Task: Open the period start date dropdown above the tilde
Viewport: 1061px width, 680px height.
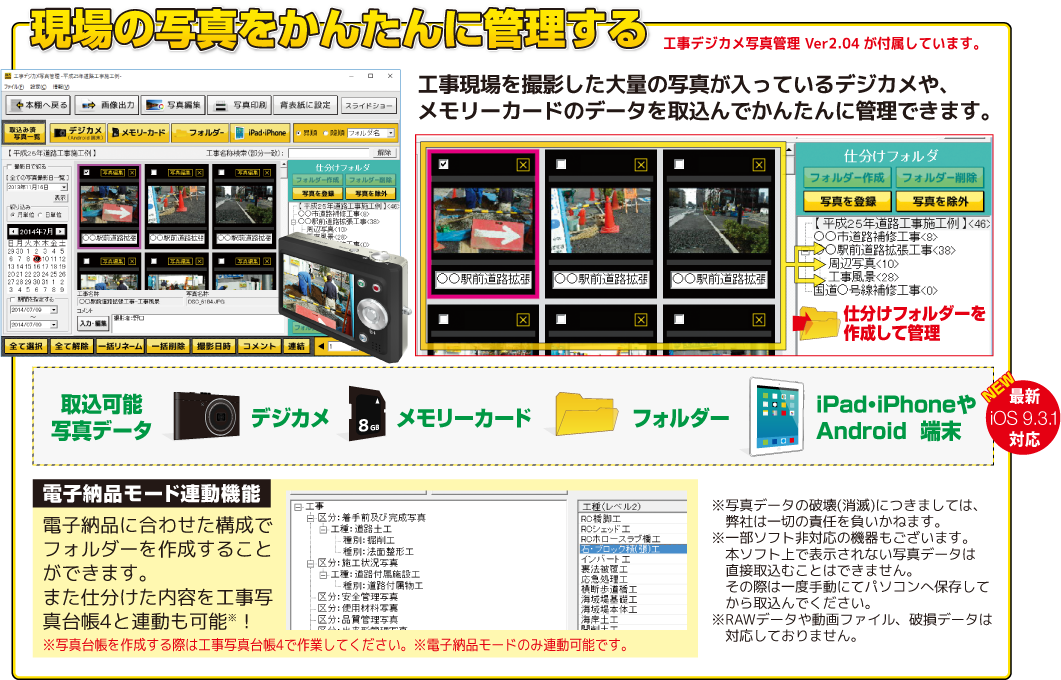Action: (x=53, y=310)
